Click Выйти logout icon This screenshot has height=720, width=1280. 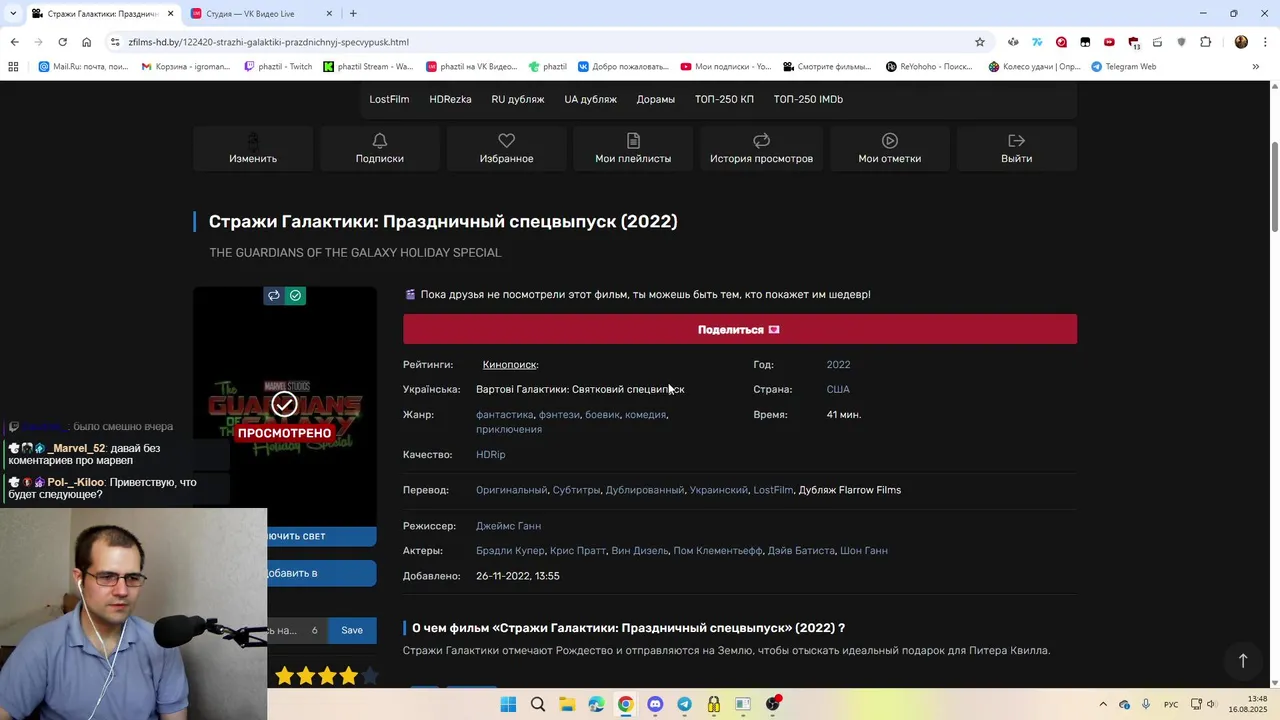pos(1016,141)
